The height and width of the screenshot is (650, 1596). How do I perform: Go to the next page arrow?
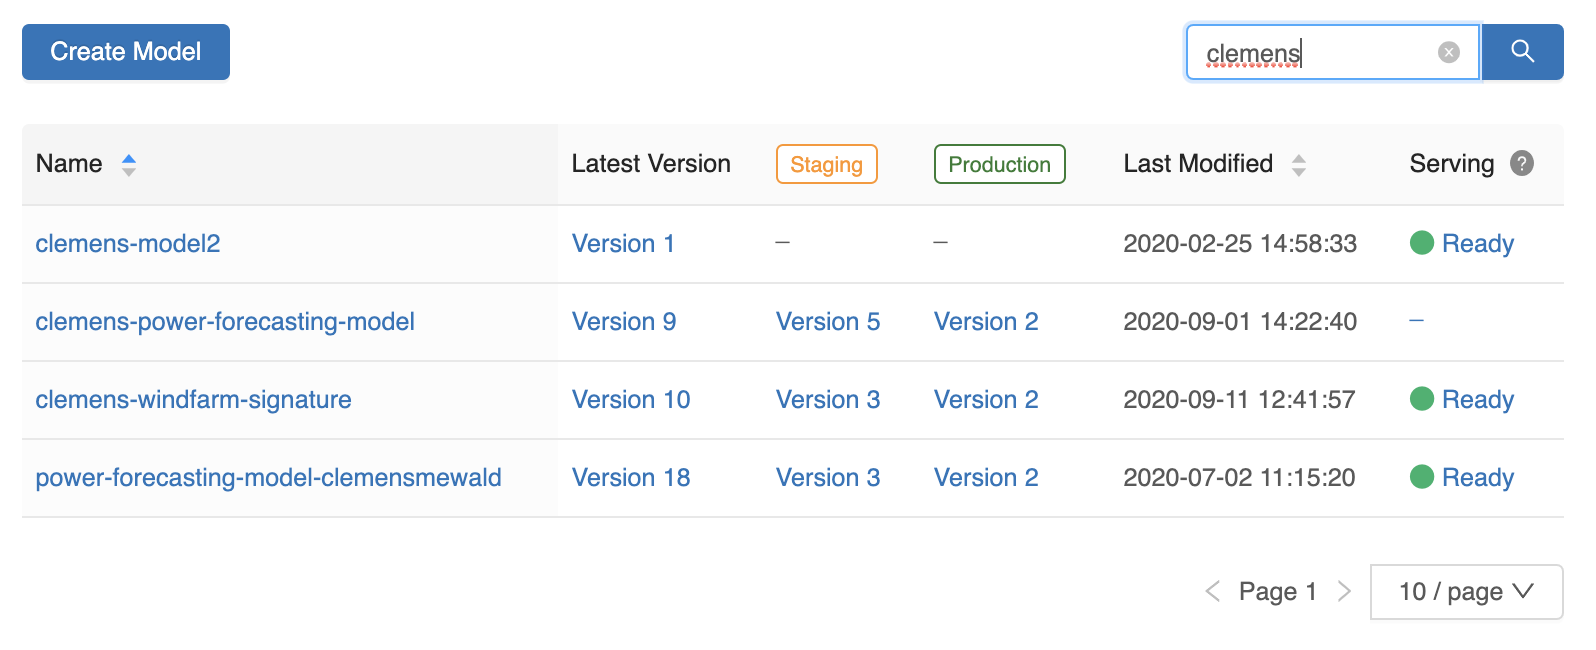1344,591
